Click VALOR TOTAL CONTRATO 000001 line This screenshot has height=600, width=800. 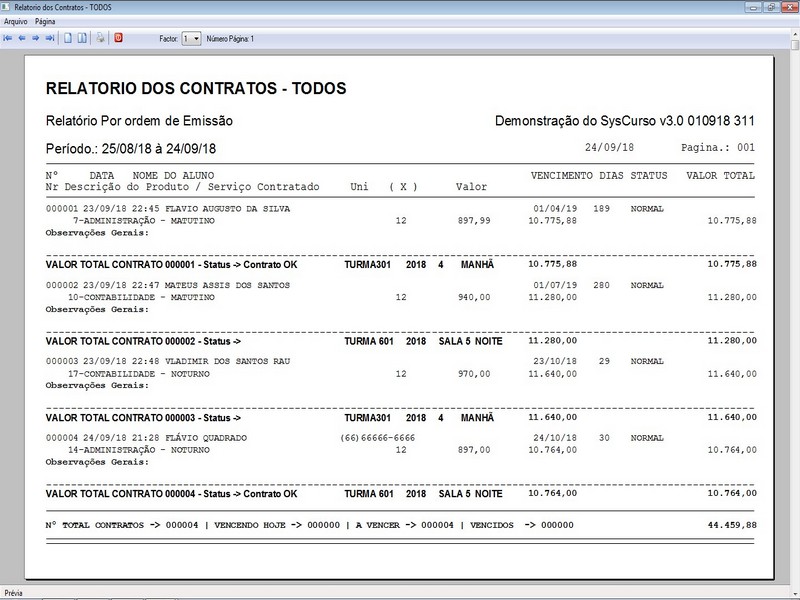tap(401, 264)
